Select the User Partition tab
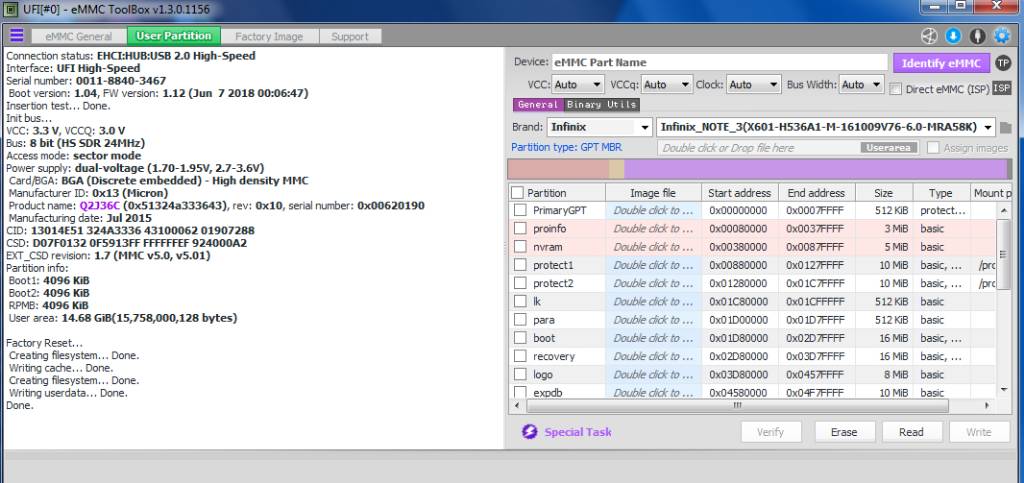 pyautogui.click(x=174, y=36)
